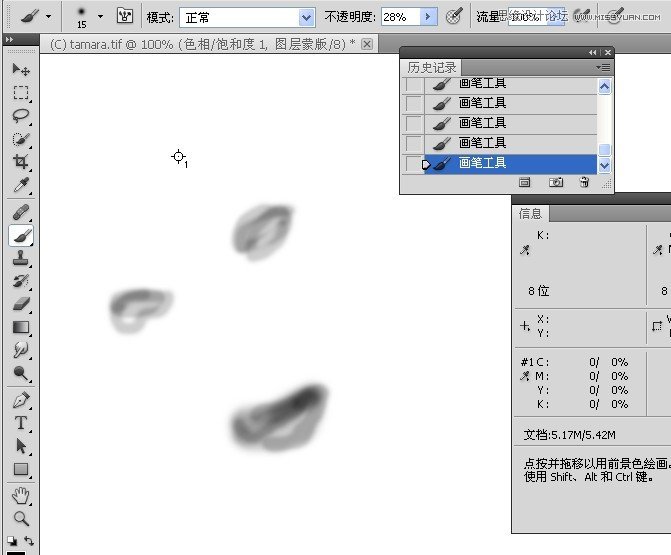Select the Lasso tool

tap(21, 116)
